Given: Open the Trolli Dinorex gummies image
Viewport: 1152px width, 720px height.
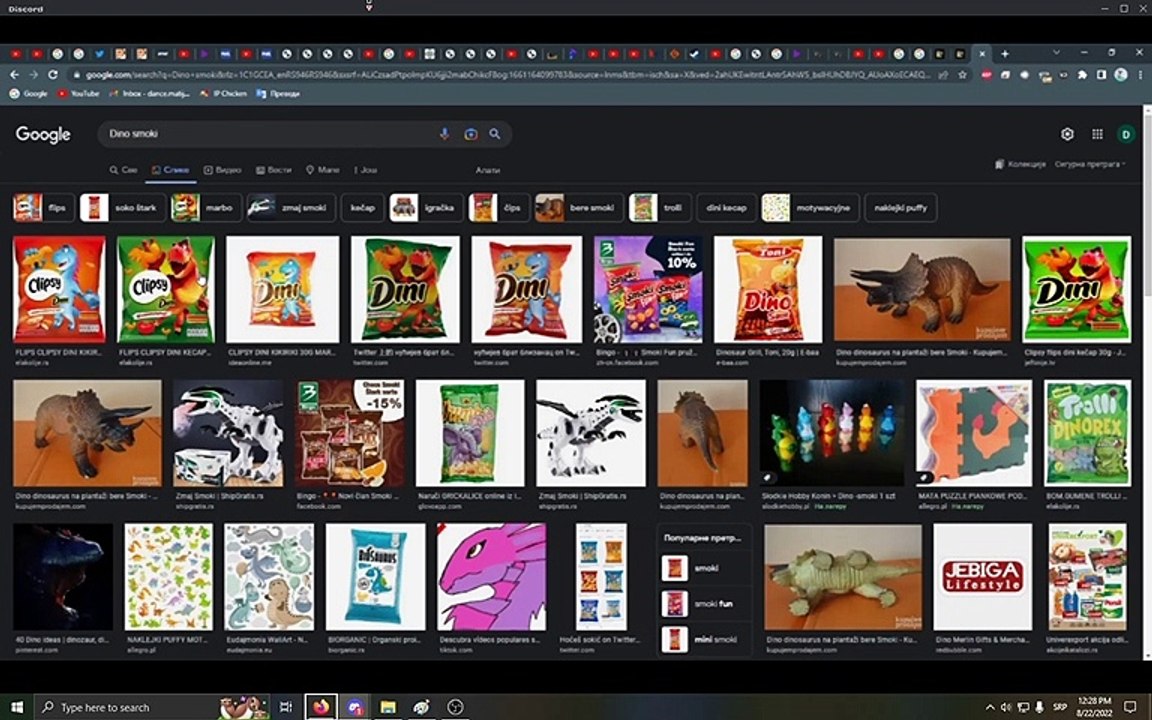Looking at the screenshot, I should click(x=1087, y=433).
